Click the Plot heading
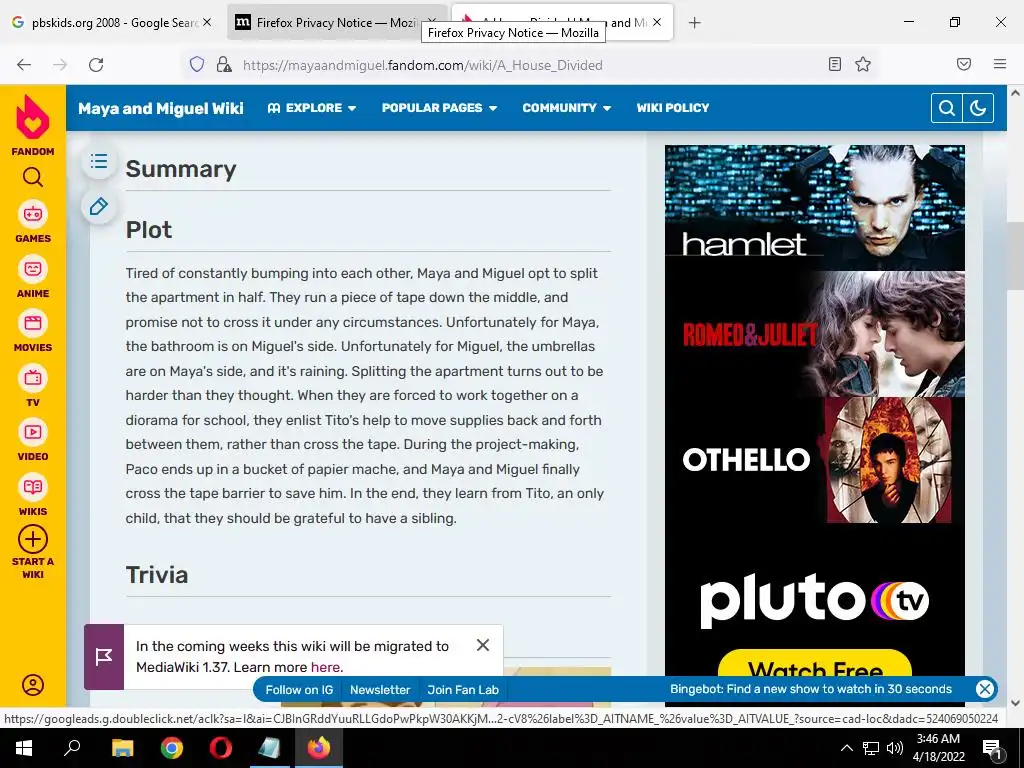 coord(149,230)
